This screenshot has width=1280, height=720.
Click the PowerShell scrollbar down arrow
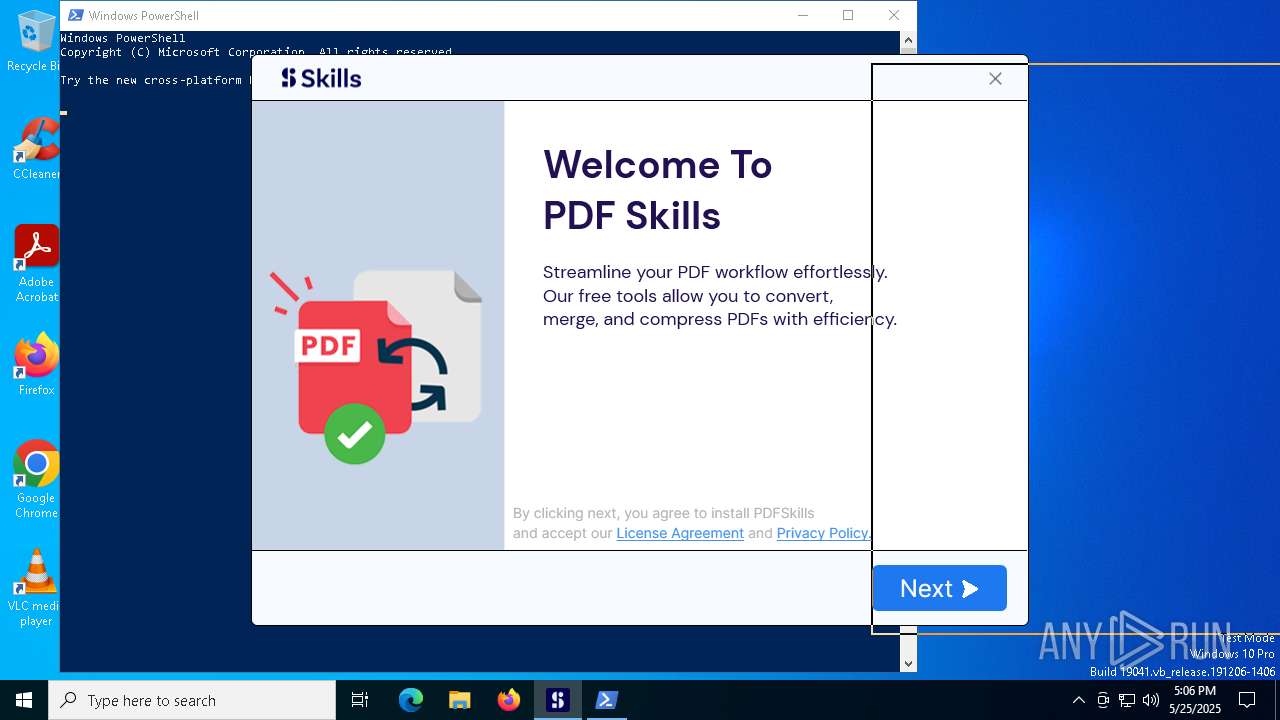click(x=908, y=663)
